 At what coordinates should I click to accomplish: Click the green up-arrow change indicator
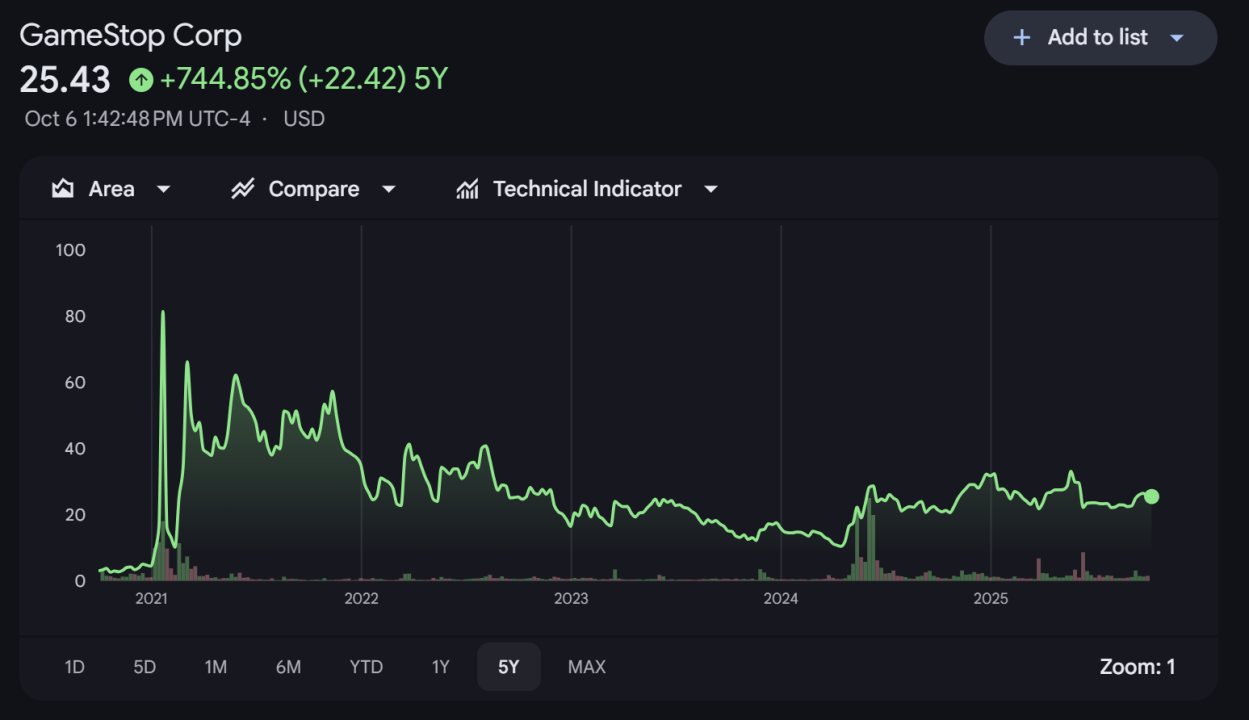coord(141,79)
